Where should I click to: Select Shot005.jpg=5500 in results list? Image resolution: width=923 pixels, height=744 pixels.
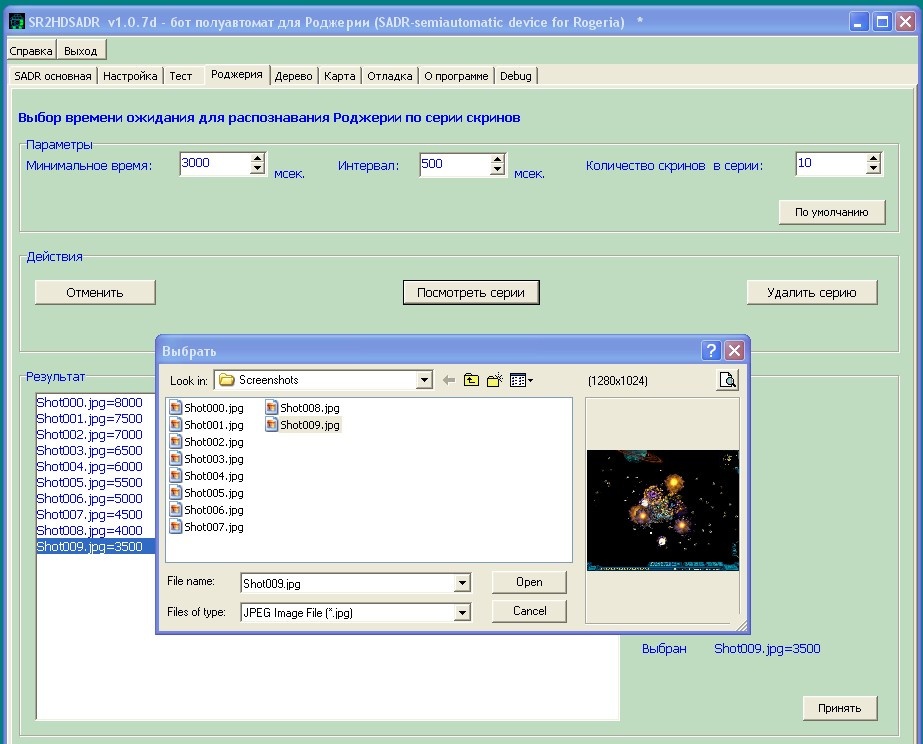(89, 482)
